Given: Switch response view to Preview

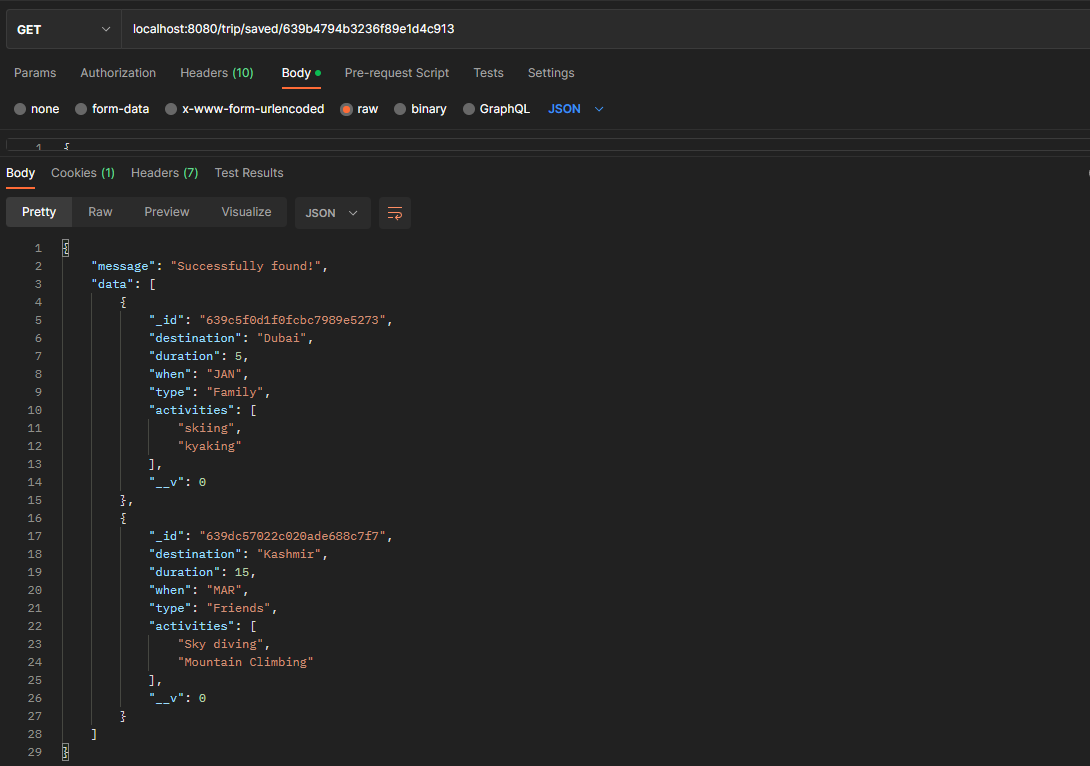Looking at the screenshot, I should point(167,212).
